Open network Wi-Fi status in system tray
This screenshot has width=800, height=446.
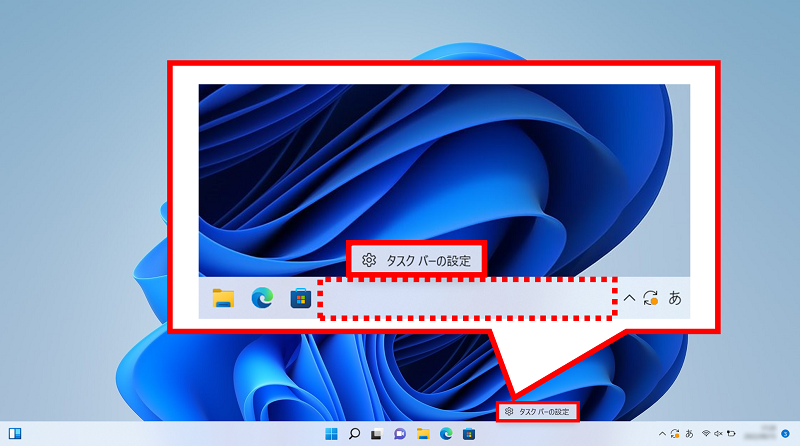click(x=706, y=434)
